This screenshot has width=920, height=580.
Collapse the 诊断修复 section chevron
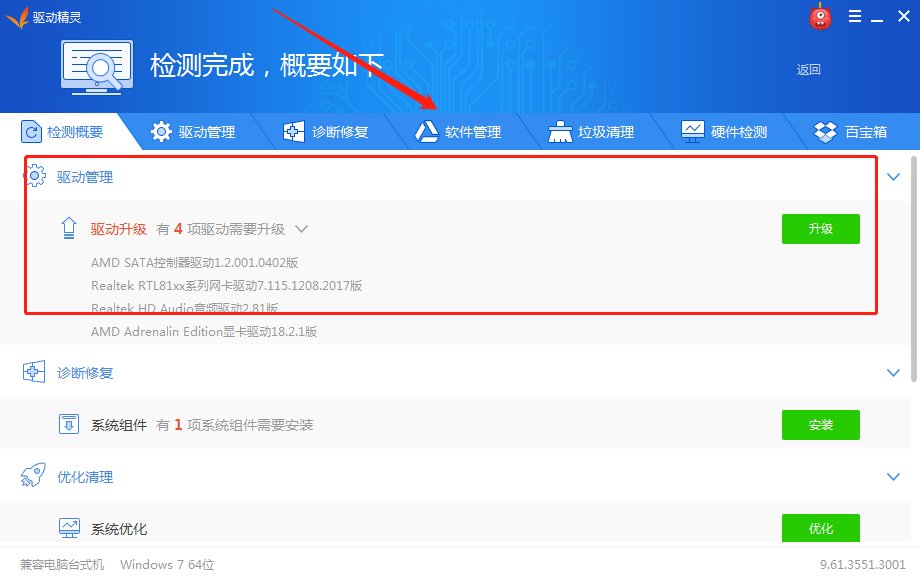tap(893, 372)
